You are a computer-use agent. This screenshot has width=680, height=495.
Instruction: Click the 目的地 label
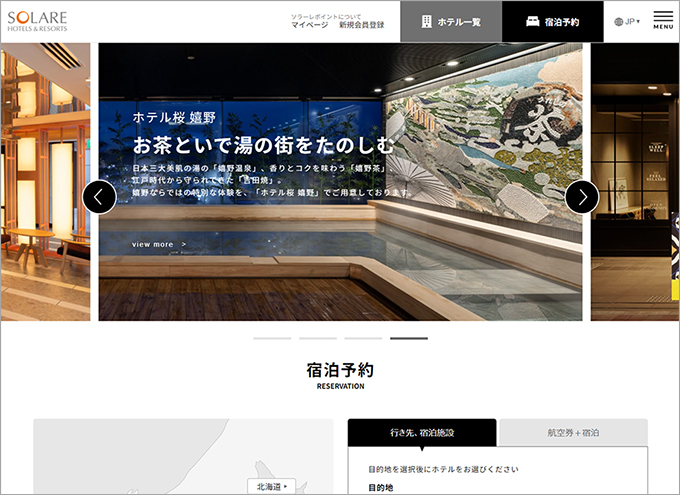click(x=381, y=488)
